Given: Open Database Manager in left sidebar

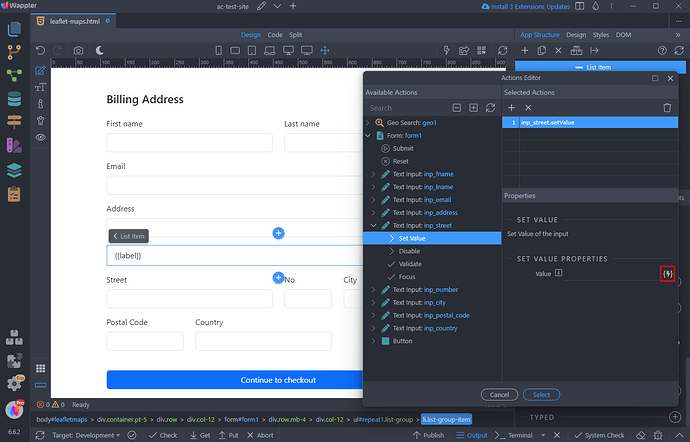Looking at the screenshot, I should coord(14,99).
